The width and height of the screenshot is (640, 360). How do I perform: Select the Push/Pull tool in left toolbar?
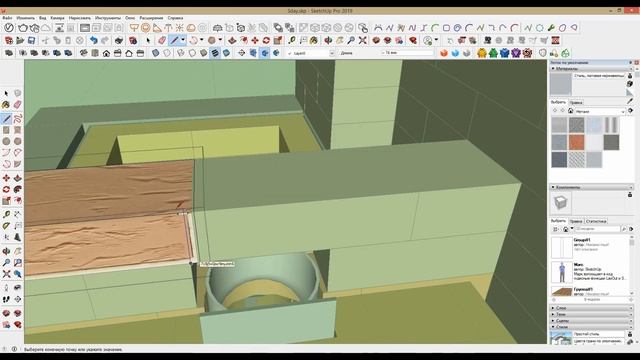[x=18, y=178]
